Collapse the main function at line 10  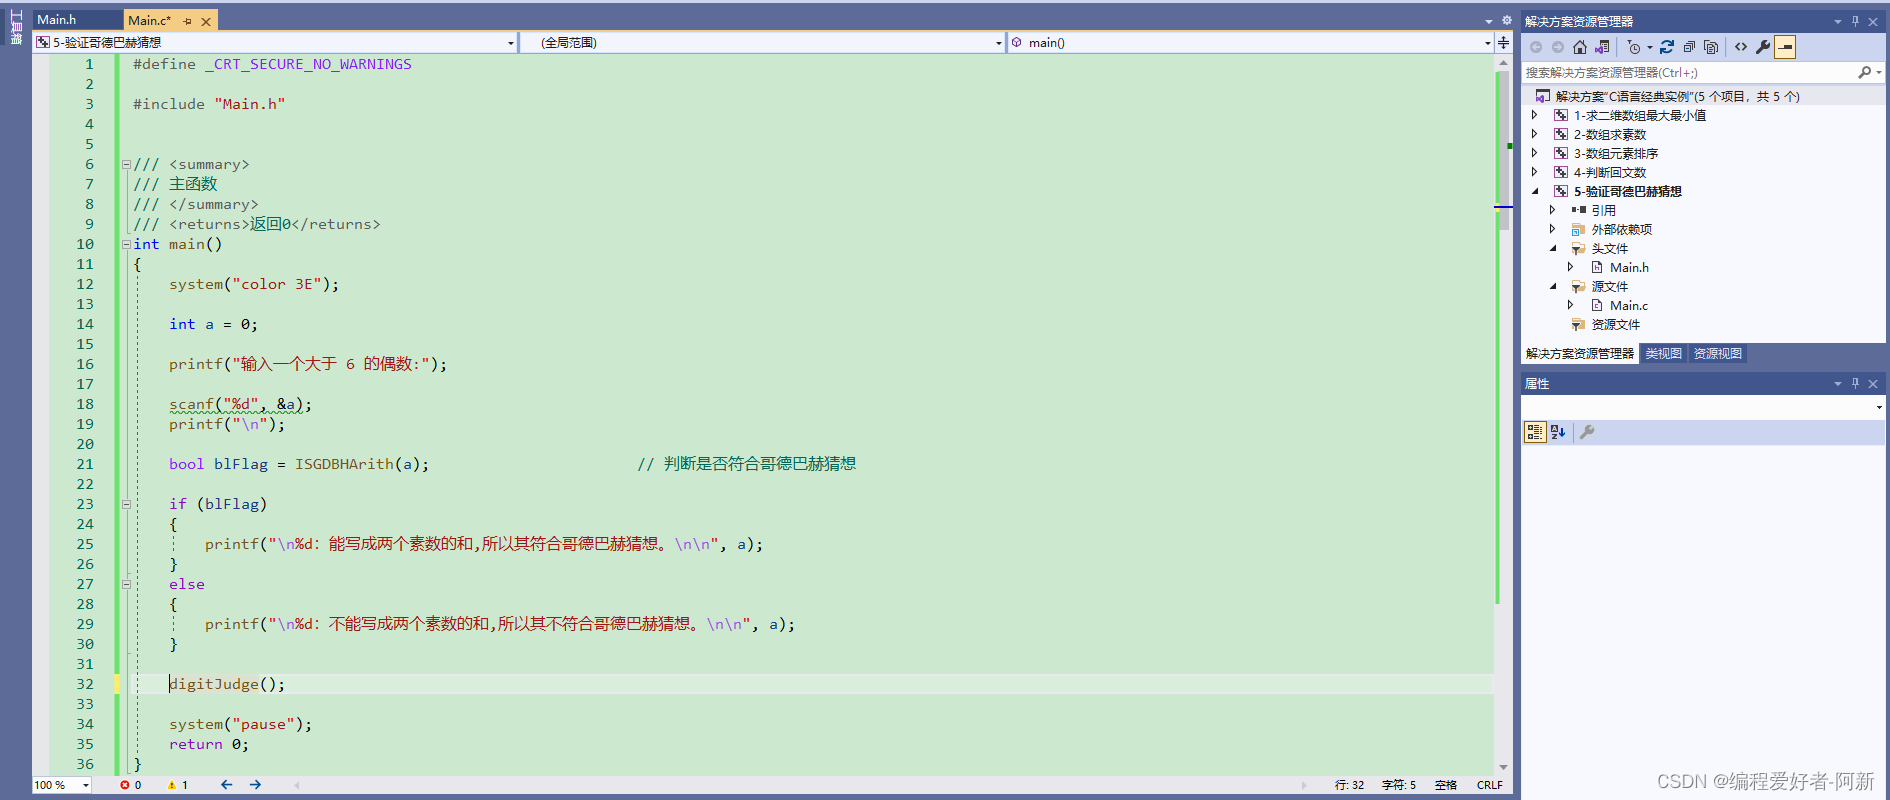click(x=126, y=244)
